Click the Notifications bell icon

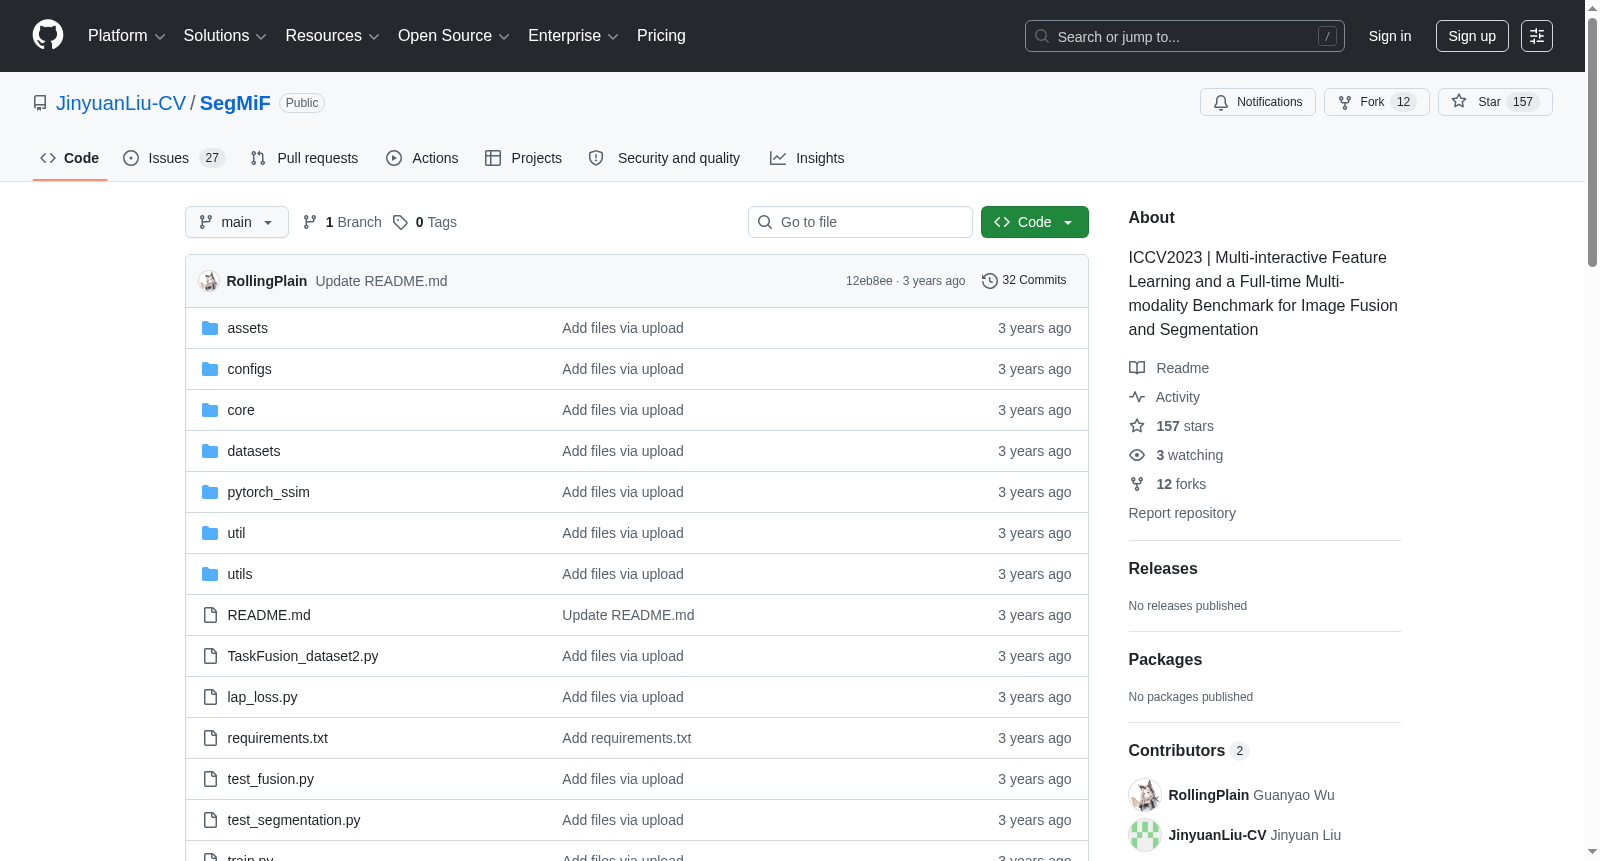tap(1221, 102)
